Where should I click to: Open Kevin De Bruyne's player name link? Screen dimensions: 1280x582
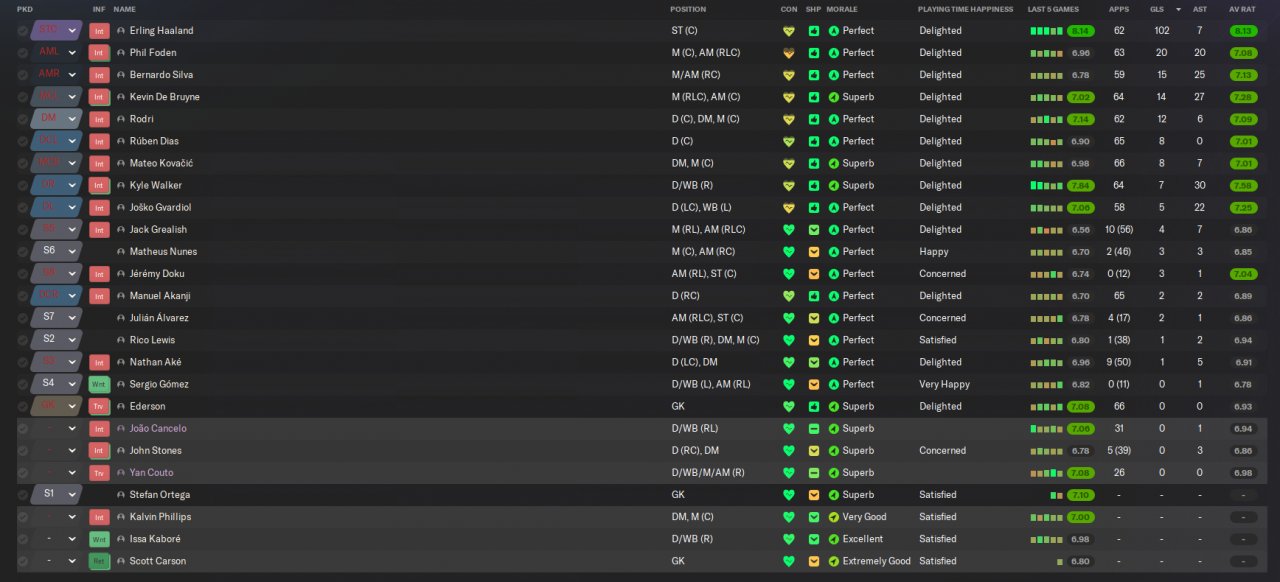165,97
